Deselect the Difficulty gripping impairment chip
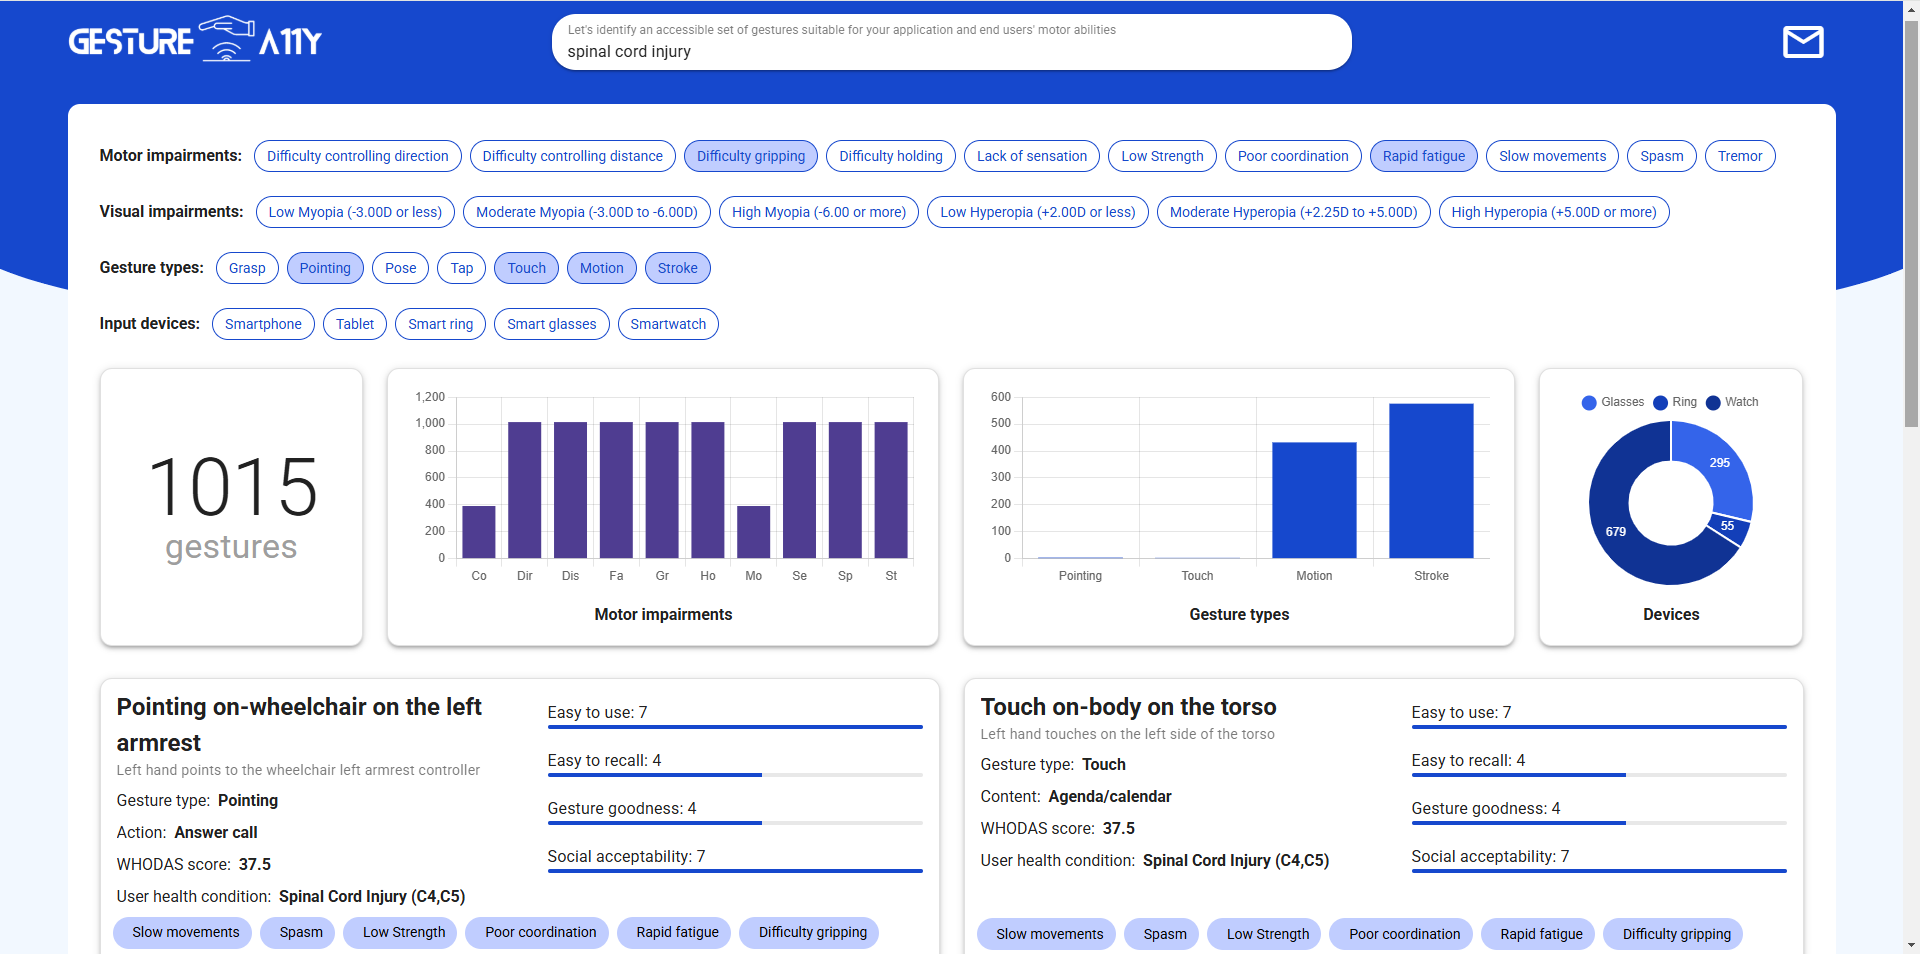 click(751, 156)
